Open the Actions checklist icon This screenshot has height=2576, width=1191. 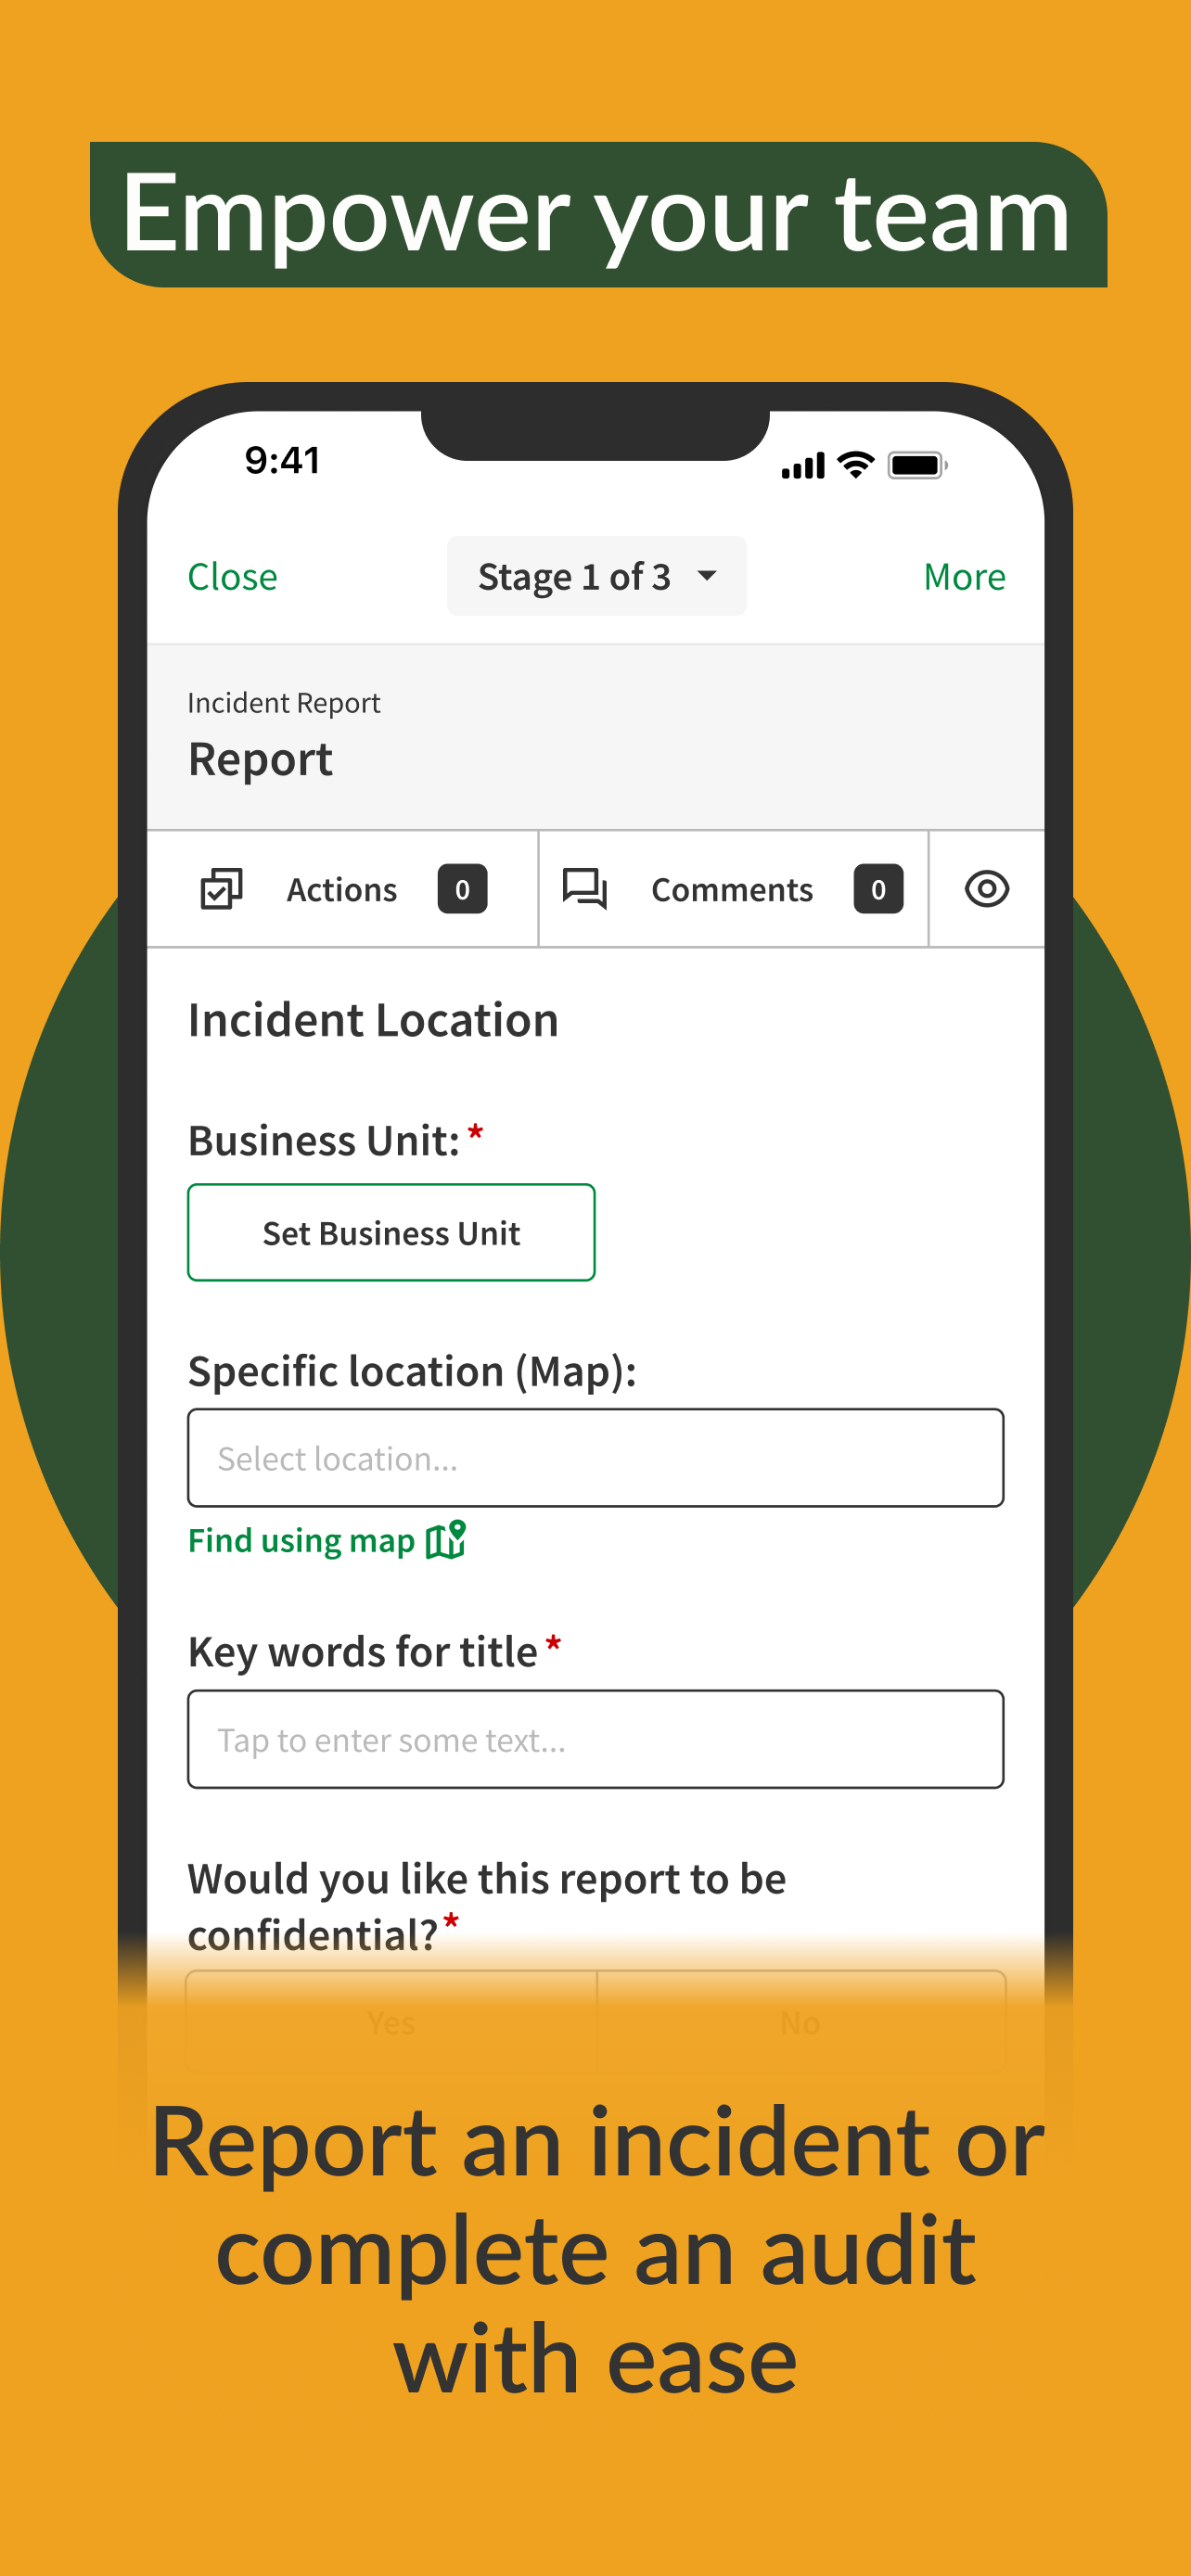pos(221,888)
